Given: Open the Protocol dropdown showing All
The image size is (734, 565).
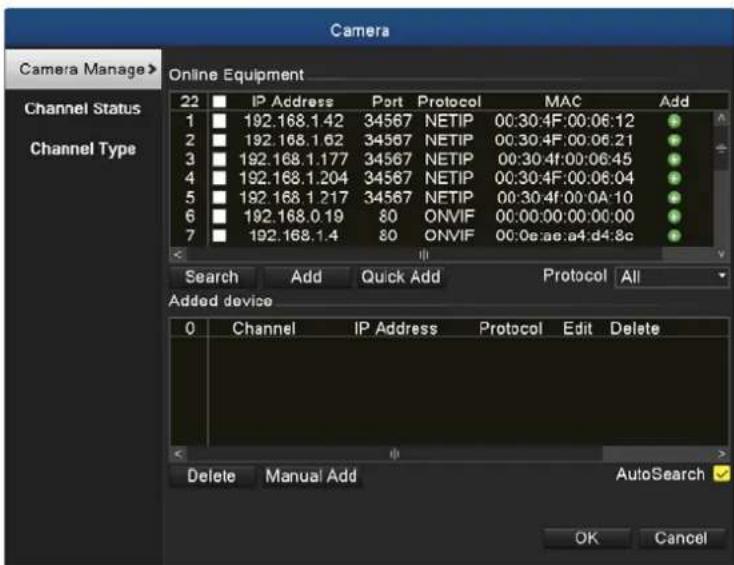Looking at the screenshot, I should pyautogui.click(x=672, y=277).
